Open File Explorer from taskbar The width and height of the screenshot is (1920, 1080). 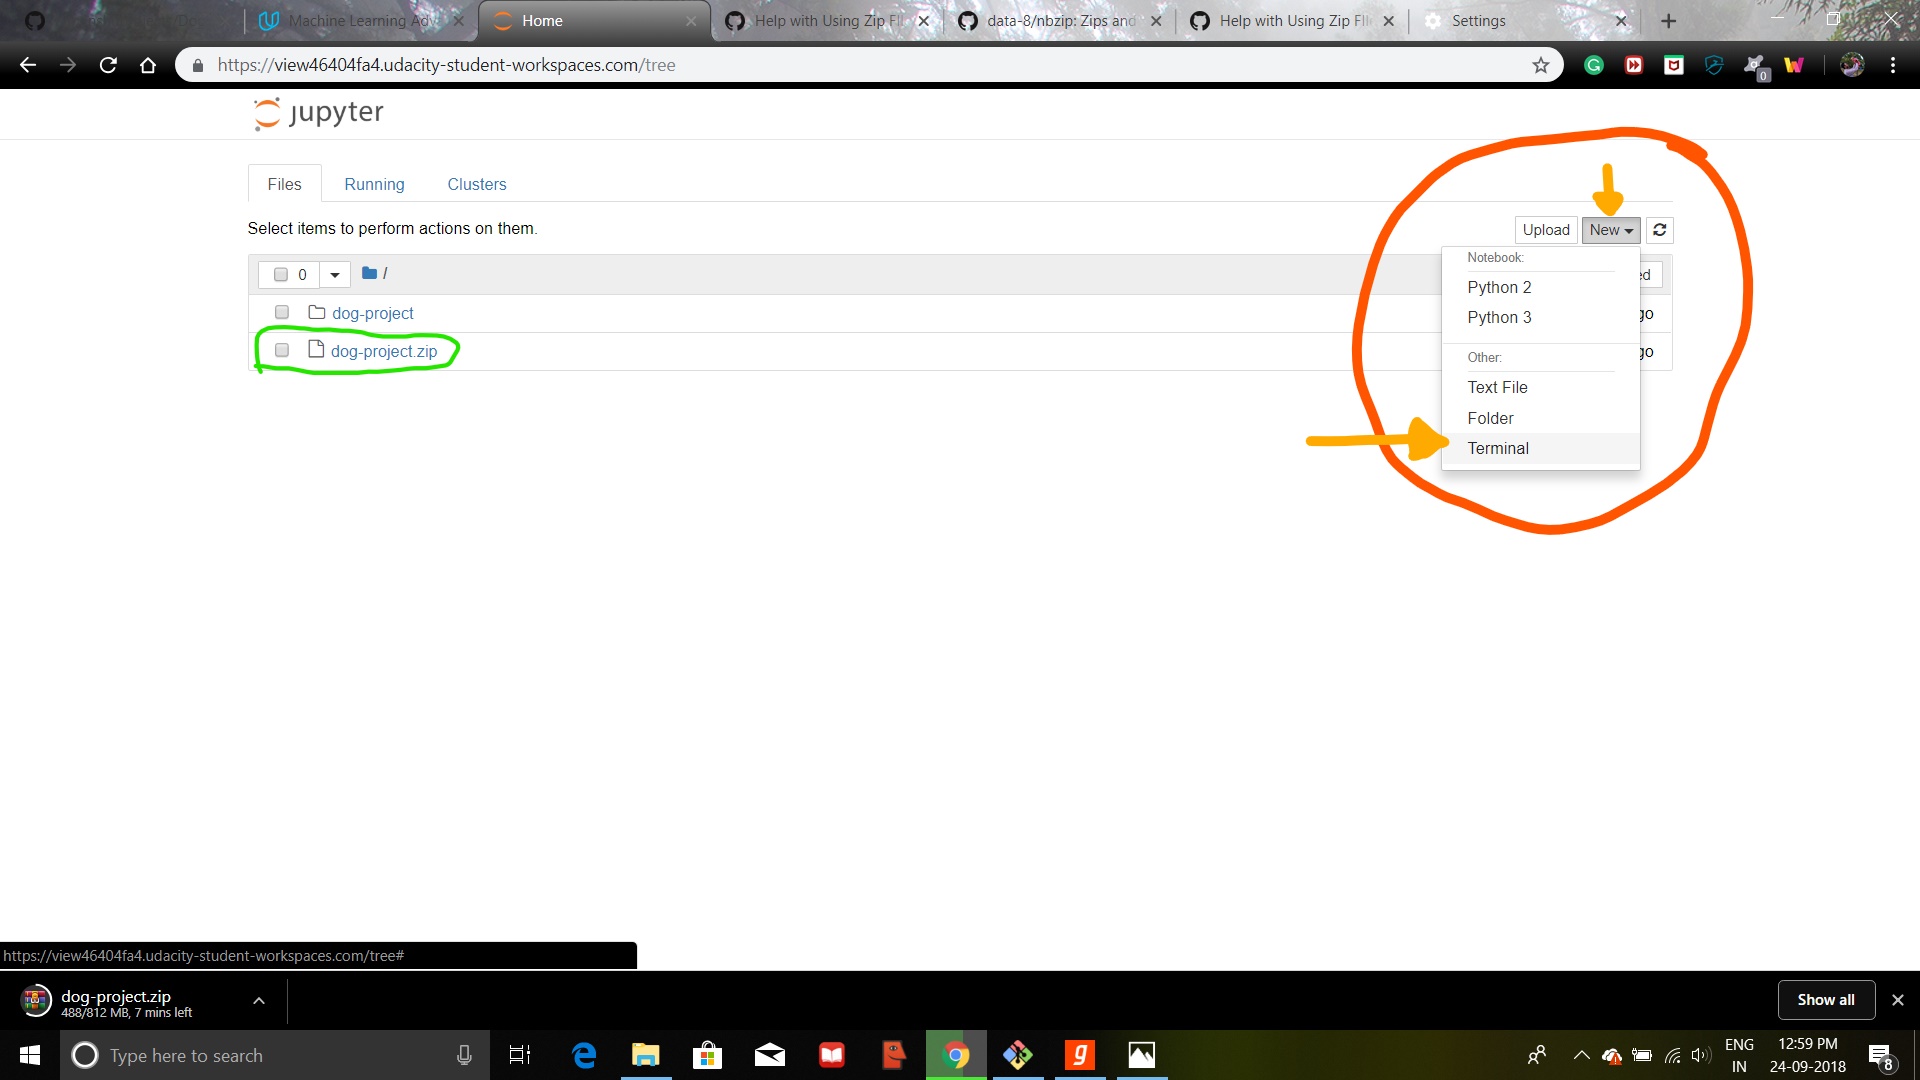pyautogui.click(x=645, y=1055)
